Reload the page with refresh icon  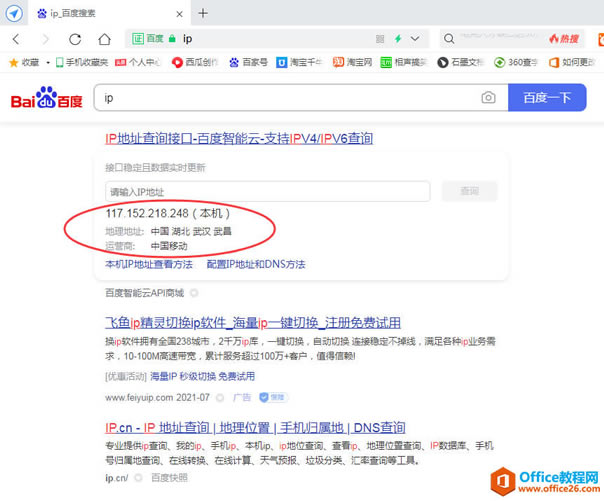tap(75, 39)
